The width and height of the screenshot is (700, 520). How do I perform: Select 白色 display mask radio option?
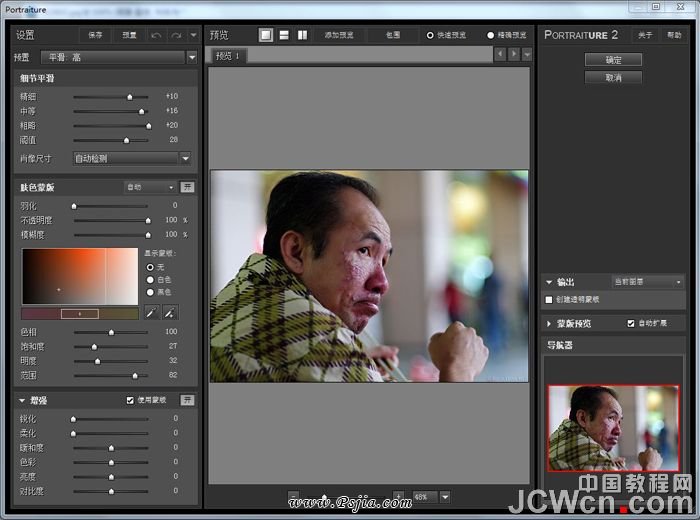150,280
